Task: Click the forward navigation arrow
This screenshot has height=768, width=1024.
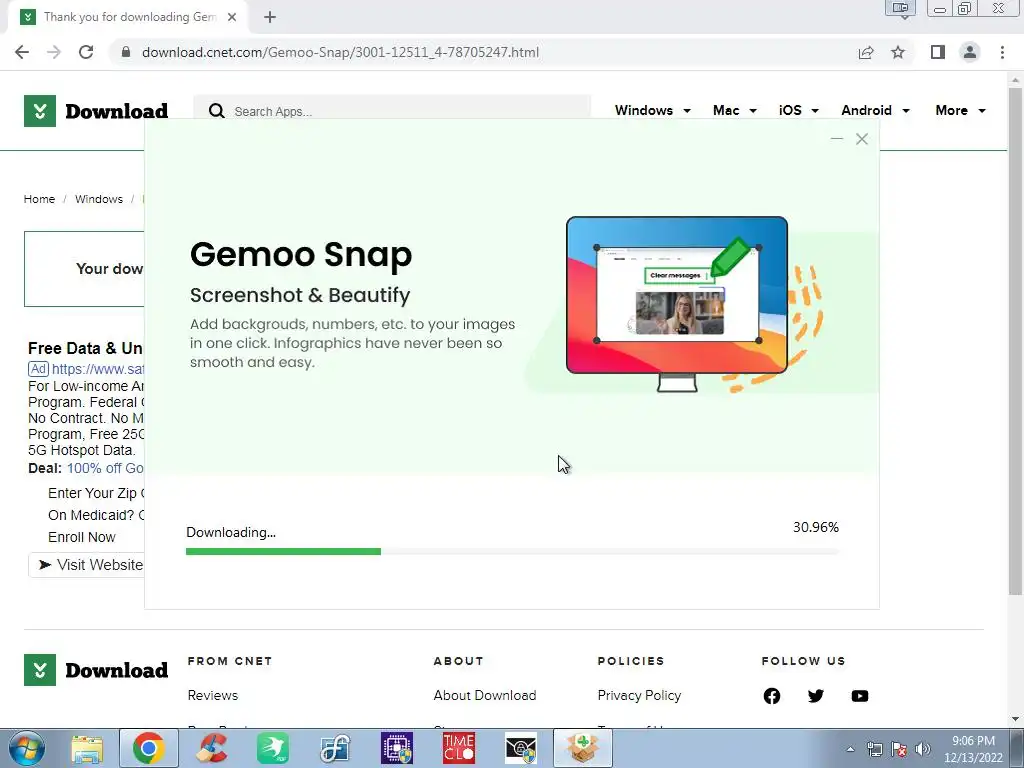Action: [x=54, y=52]
